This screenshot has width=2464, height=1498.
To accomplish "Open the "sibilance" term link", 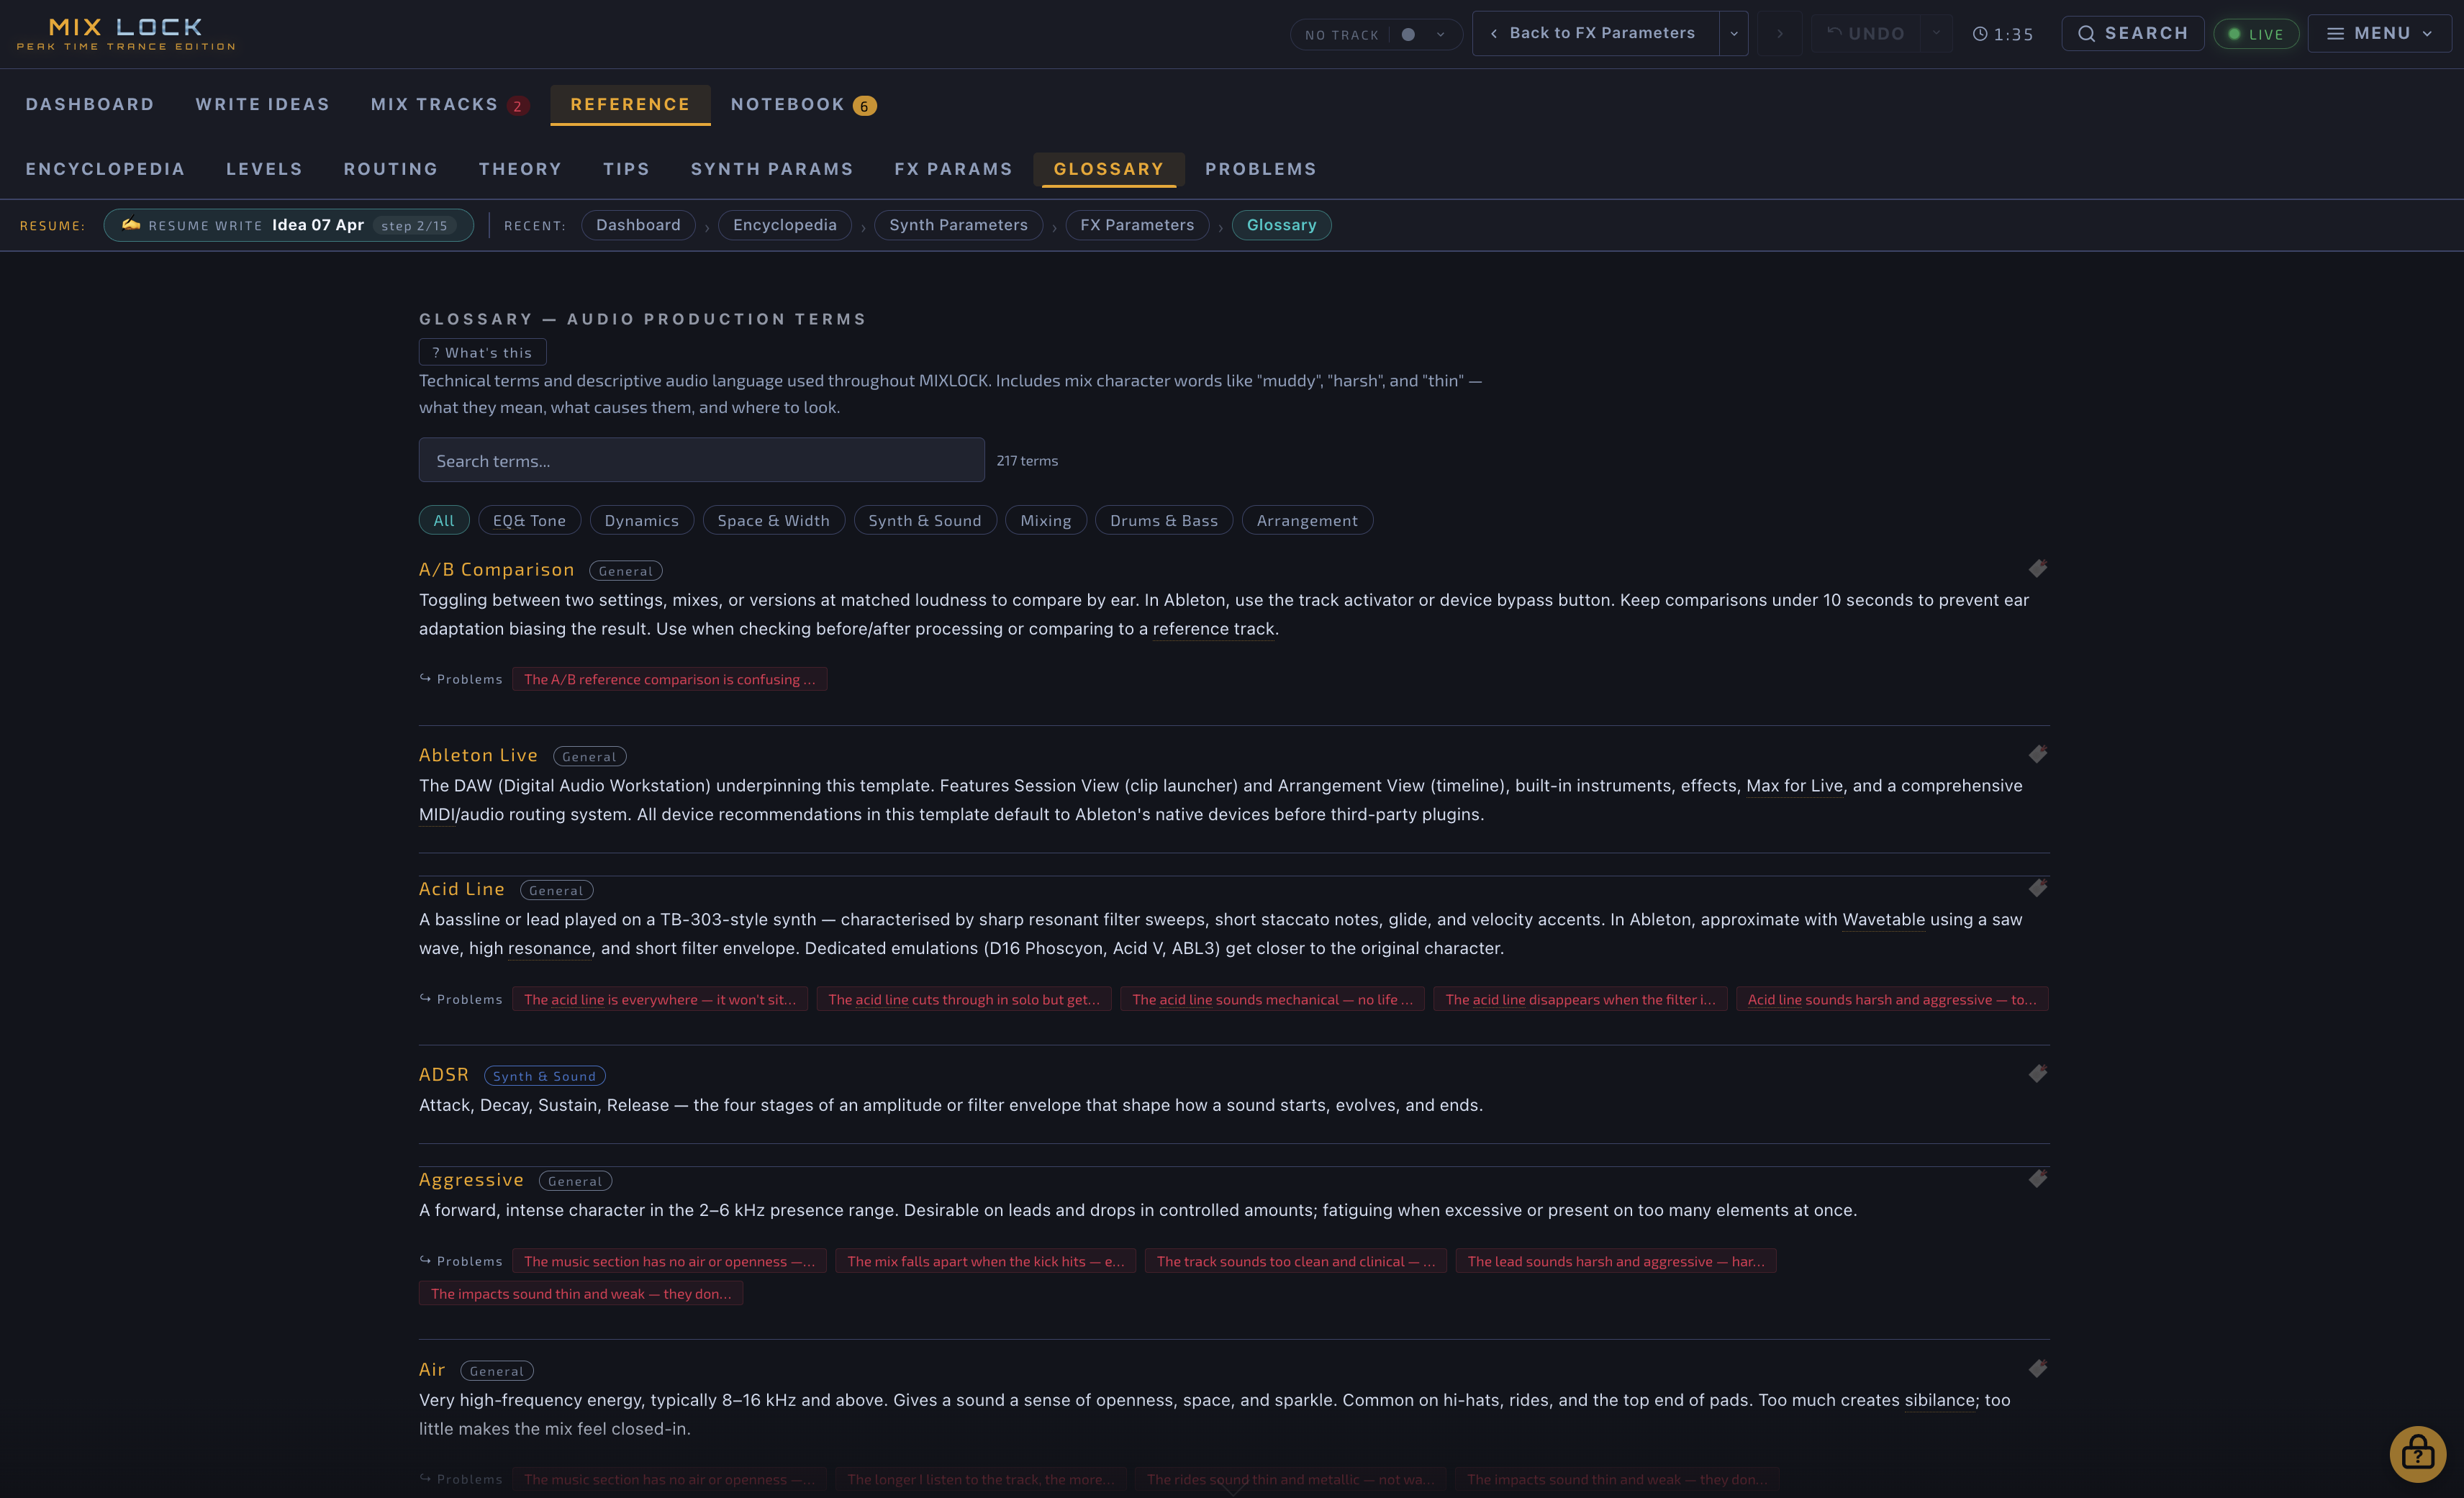I will (1940, 1401).
